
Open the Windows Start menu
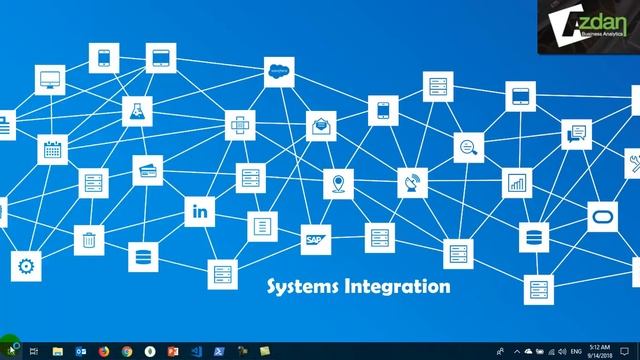click(x=11, y=351)
